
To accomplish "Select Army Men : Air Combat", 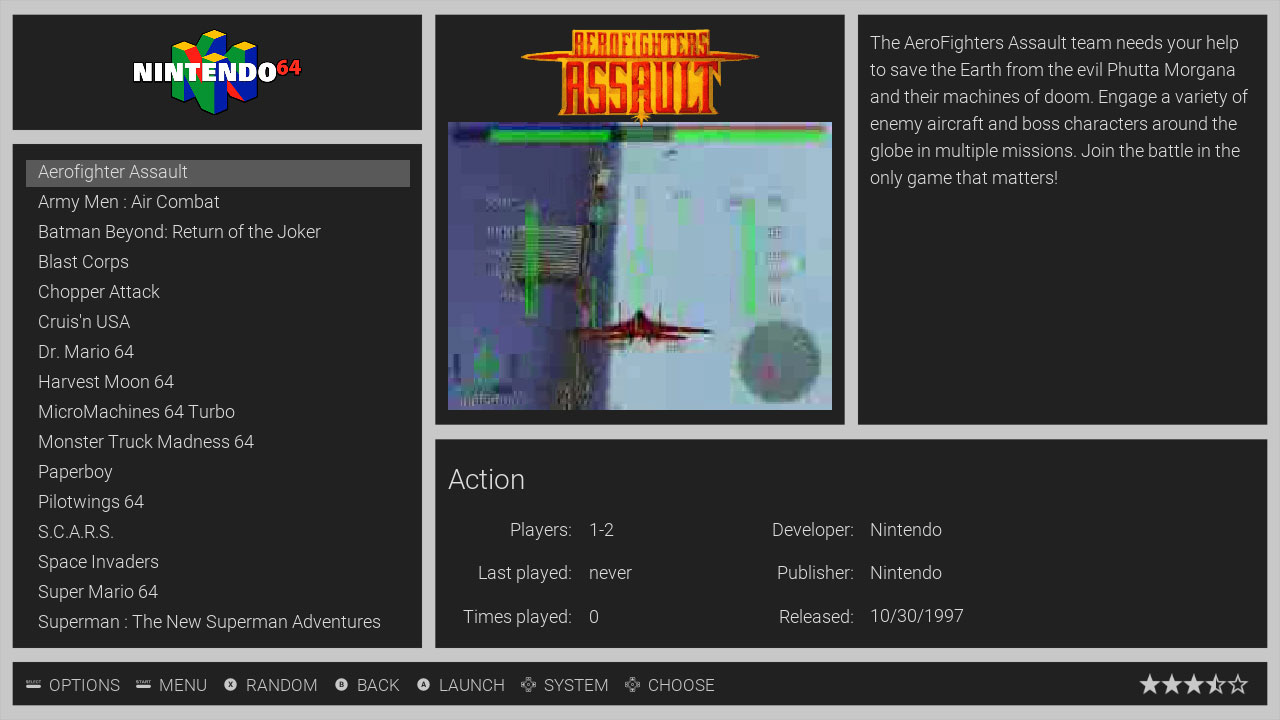I will click(218, 202).
